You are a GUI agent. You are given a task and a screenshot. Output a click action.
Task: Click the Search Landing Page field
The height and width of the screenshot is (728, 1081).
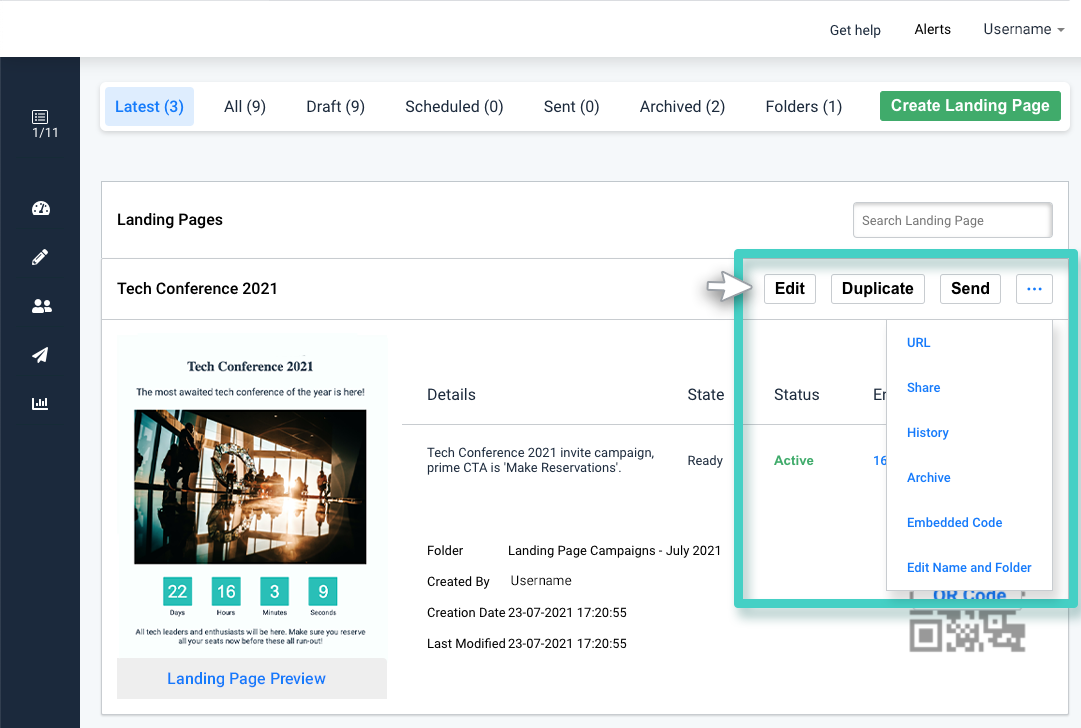click(x=952, y=220)
